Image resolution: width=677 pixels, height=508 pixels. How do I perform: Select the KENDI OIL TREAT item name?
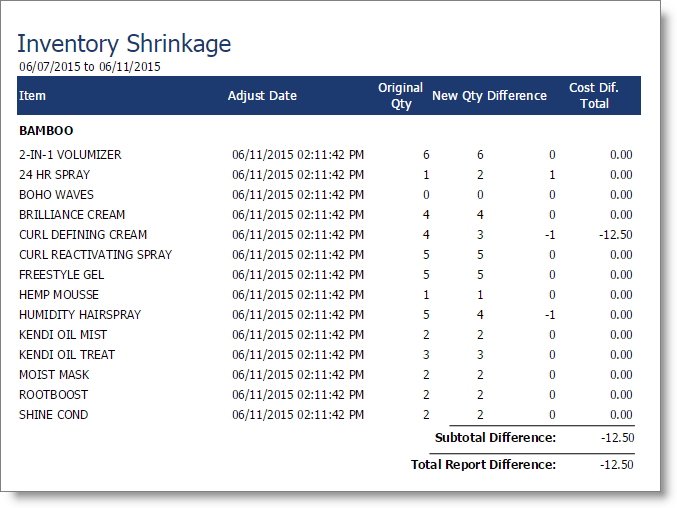pos(67,355)
